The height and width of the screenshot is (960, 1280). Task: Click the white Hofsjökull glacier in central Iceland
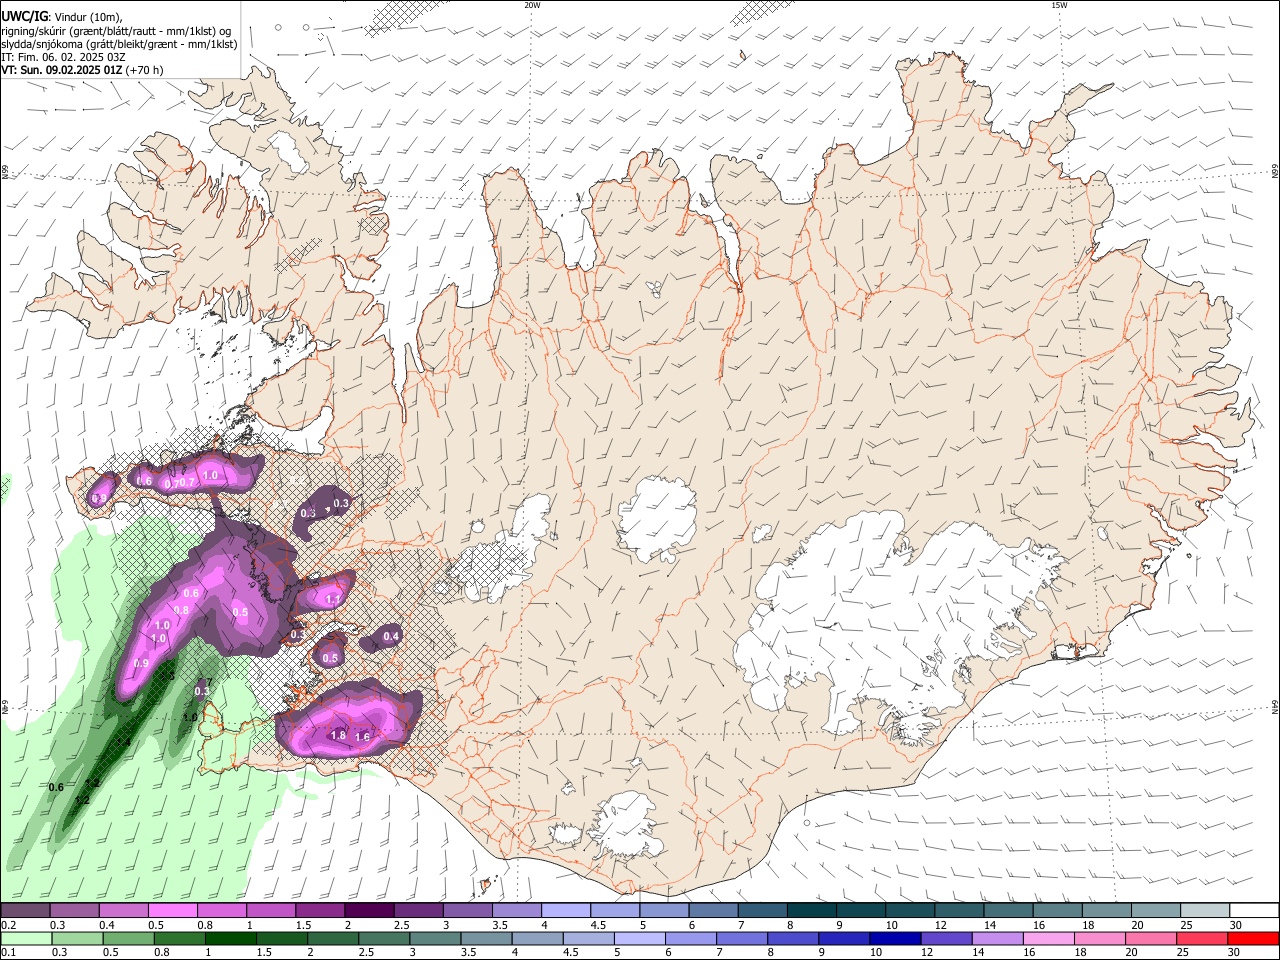pos(657,518)
